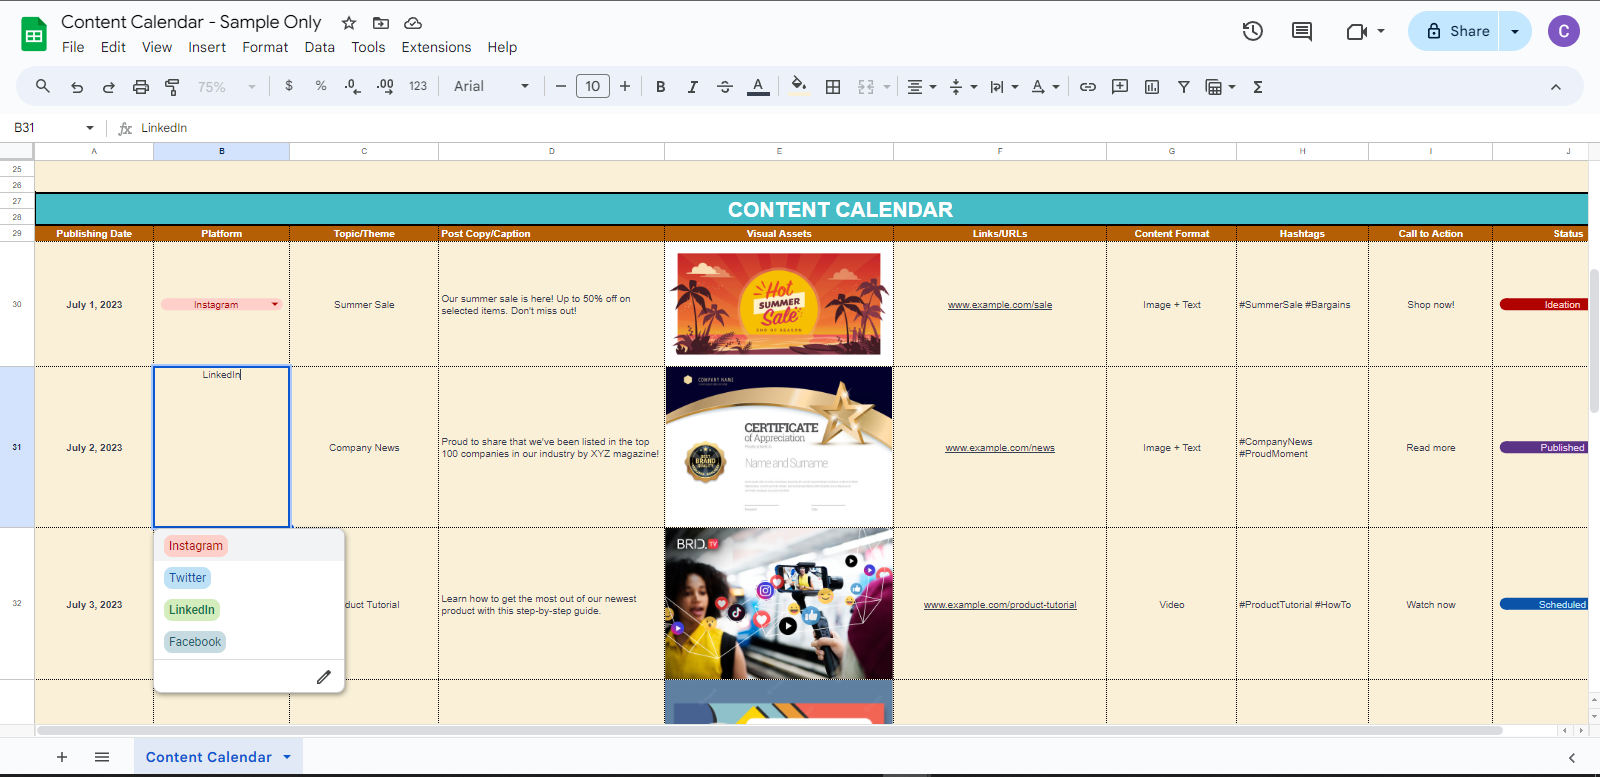
Task: Choose Facebook from the platform dropdown
Action: (x=195, y=642)
